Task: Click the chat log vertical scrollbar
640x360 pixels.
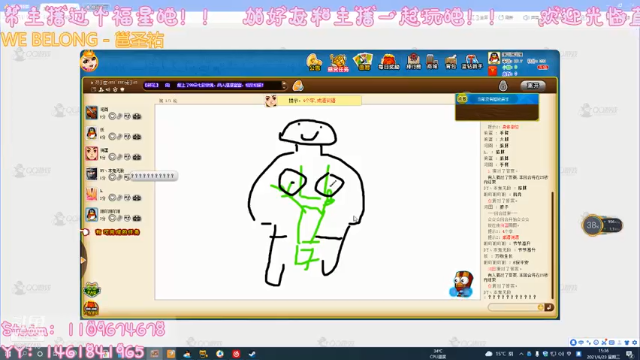Action: pyautogui.click(x=553, y=245)
